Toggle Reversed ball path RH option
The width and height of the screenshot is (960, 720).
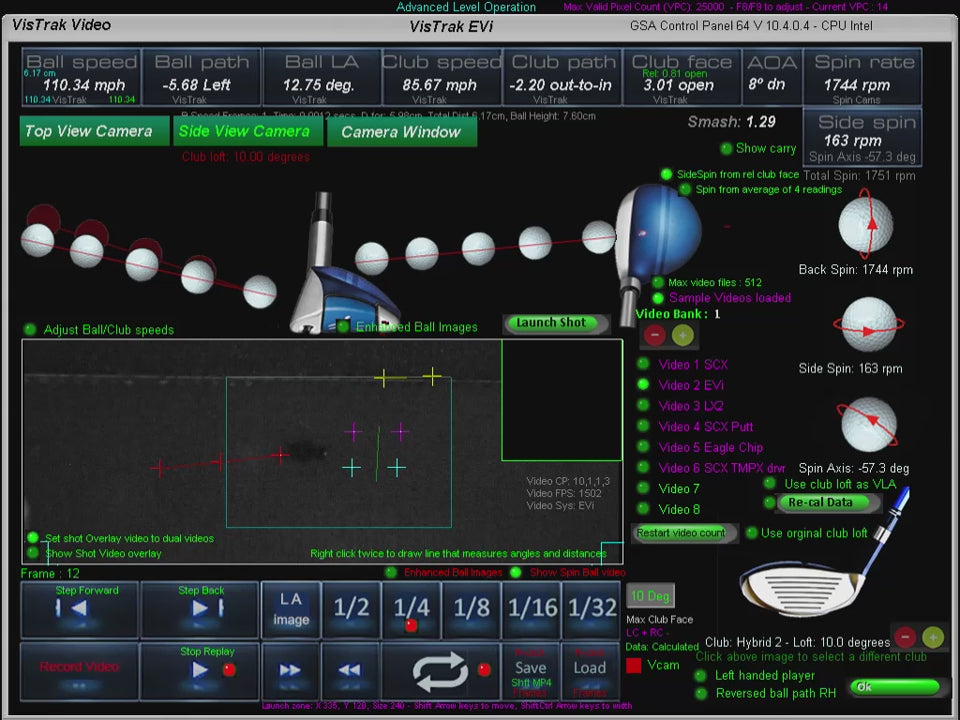point(700,694)
